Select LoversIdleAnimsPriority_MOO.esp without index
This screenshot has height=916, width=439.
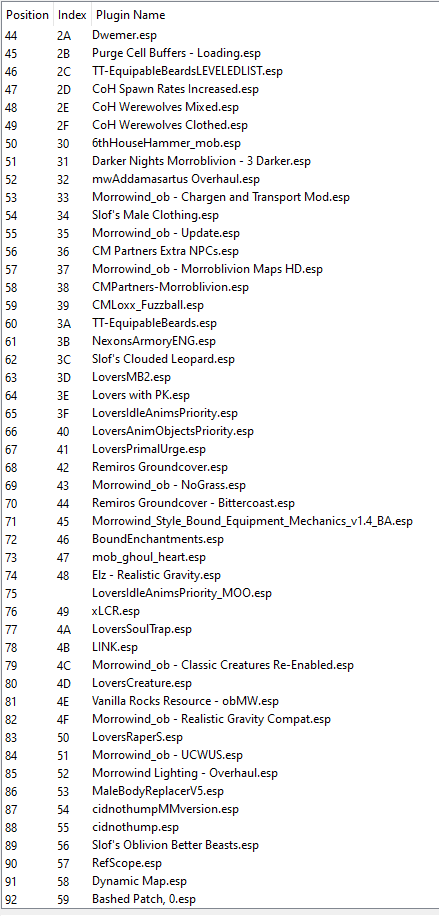coord(182,593)
